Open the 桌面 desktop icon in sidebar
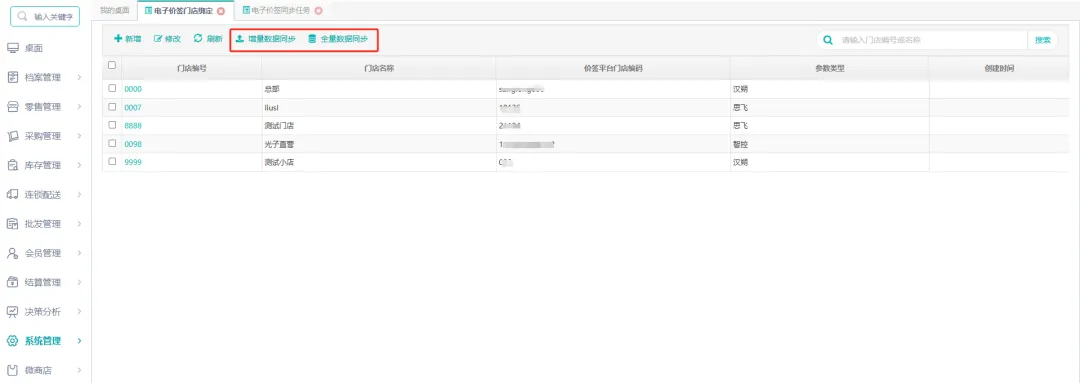 pos(12,48)
